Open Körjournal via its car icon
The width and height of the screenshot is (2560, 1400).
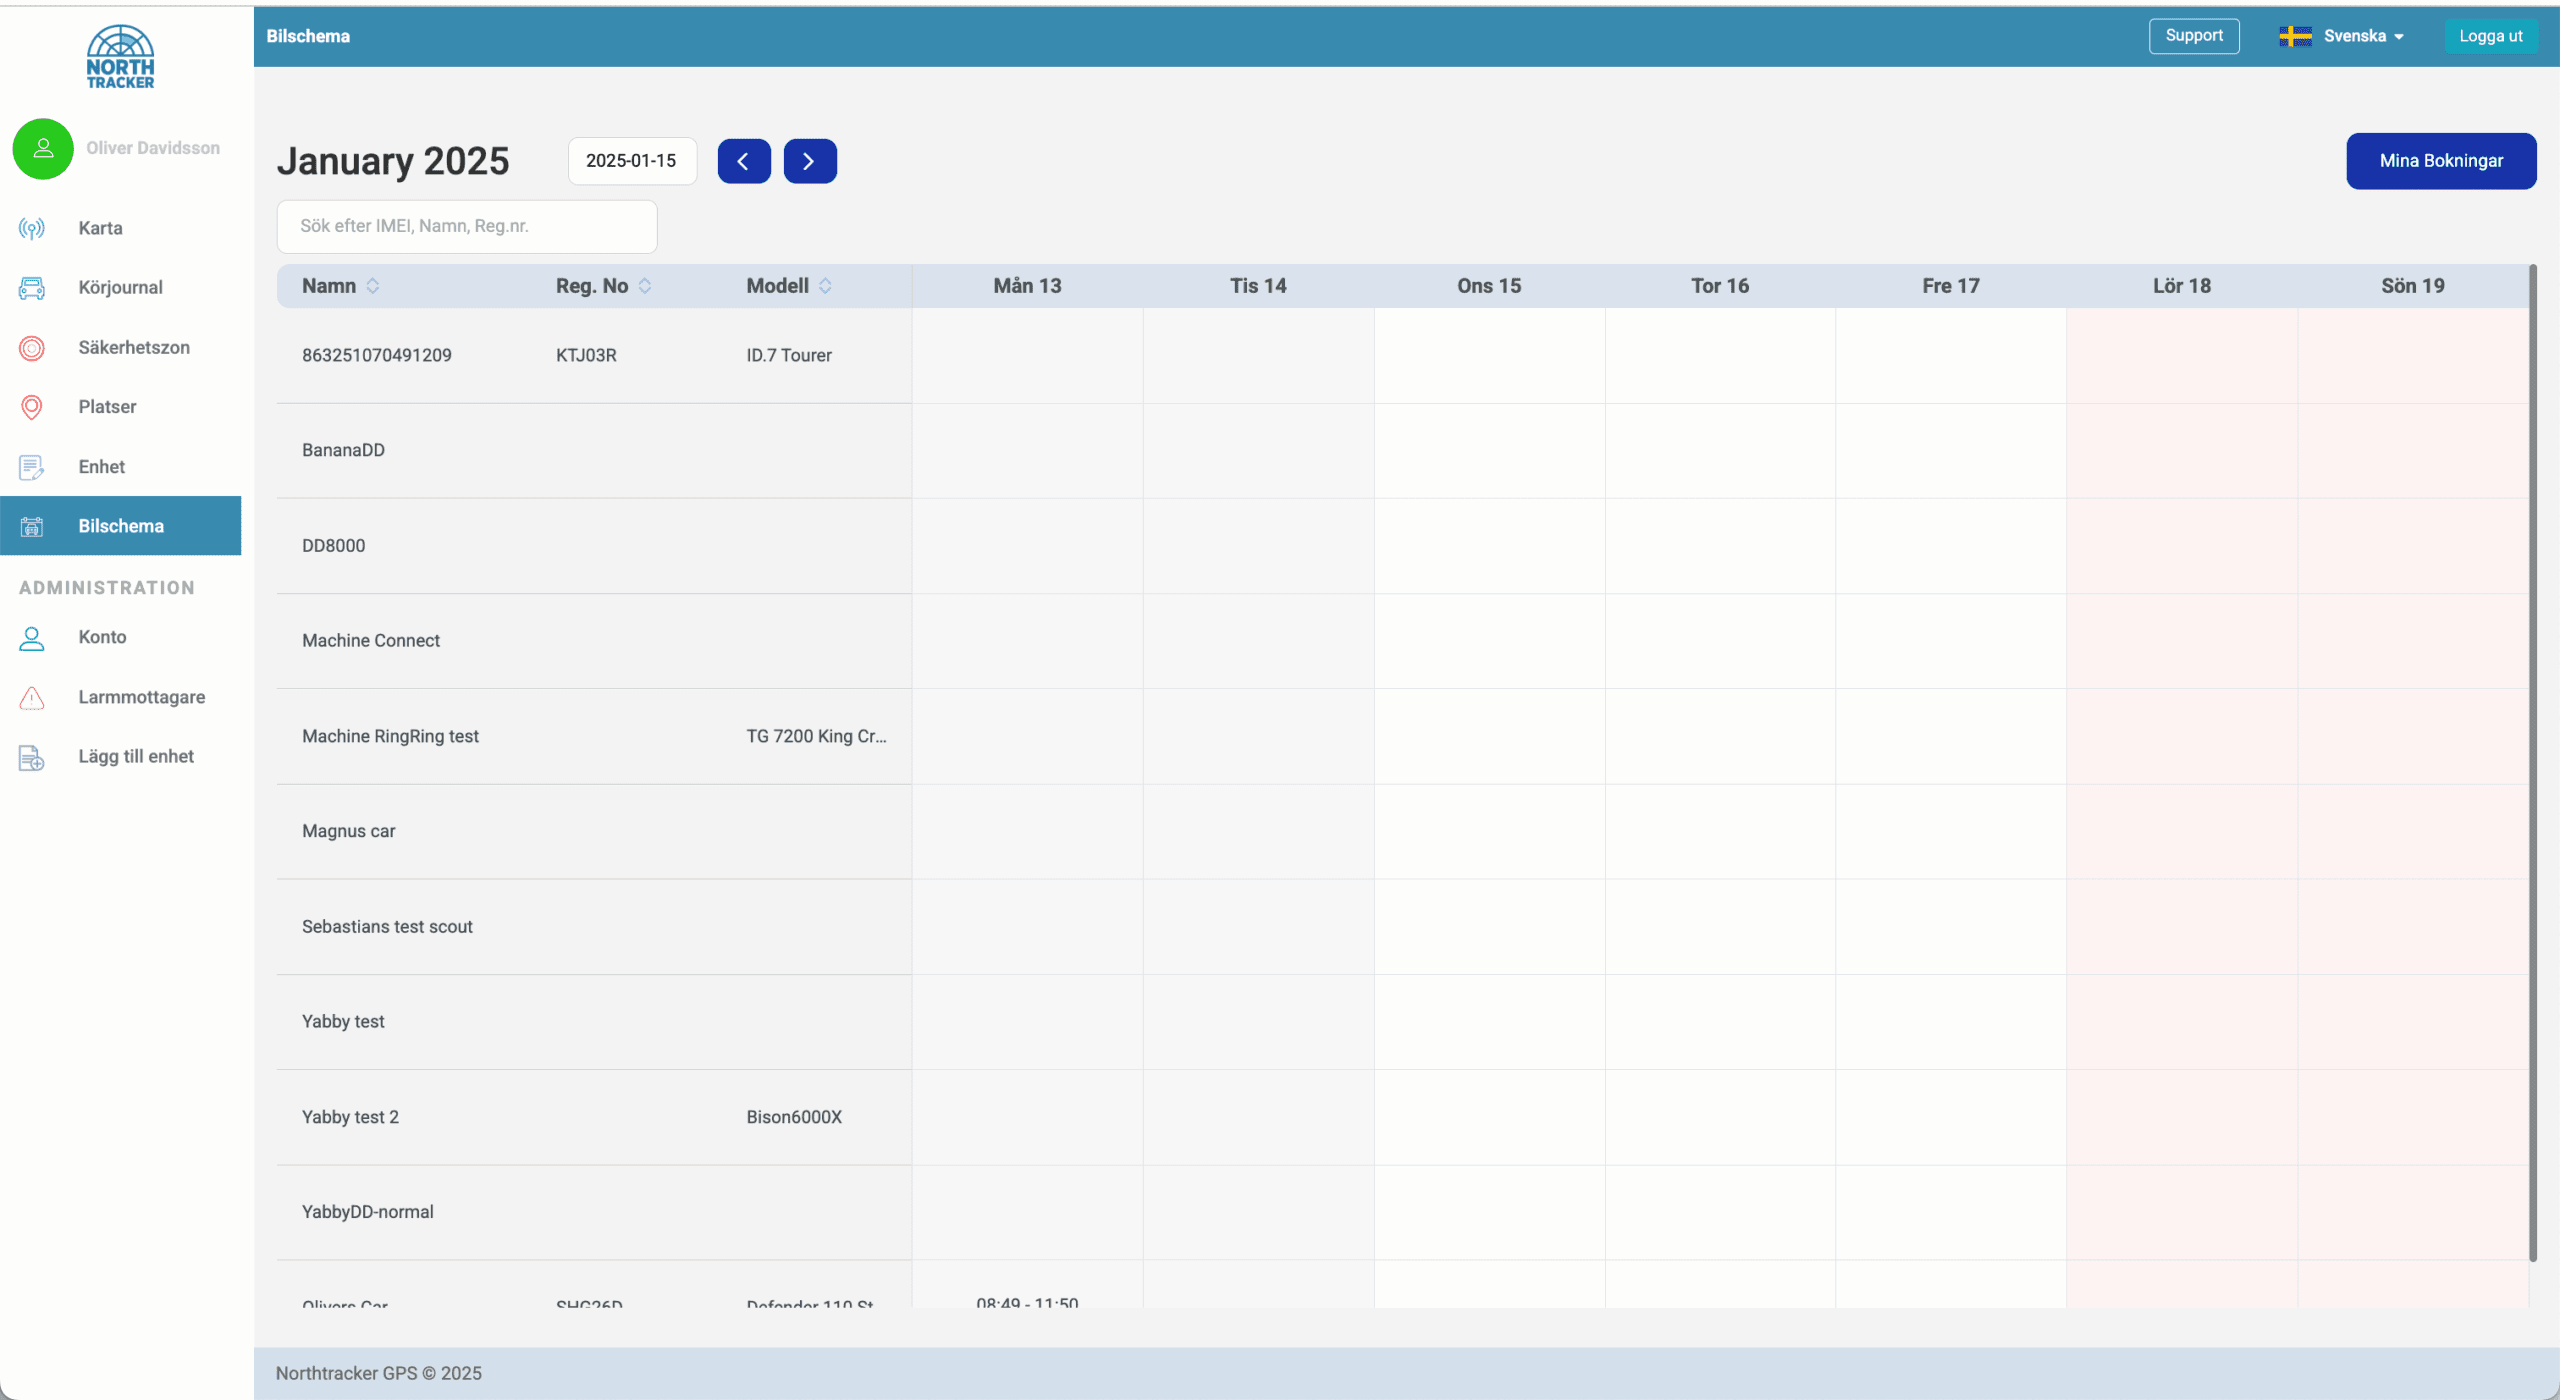(32, 288)
